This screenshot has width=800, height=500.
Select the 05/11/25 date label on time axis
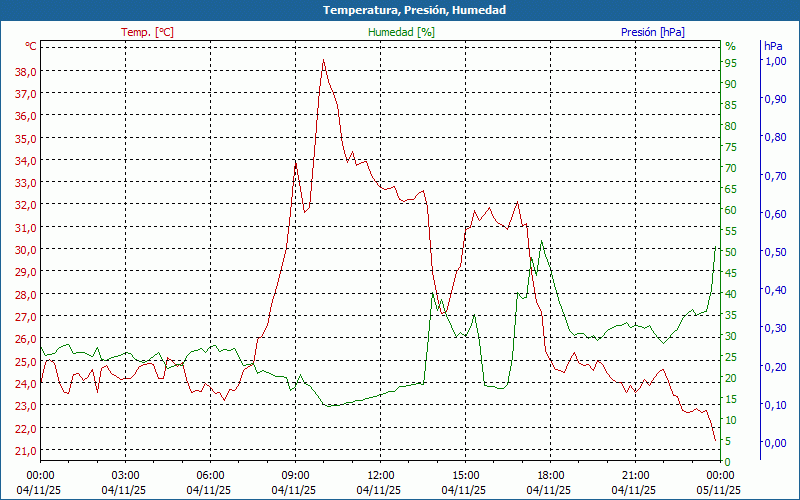[720, 490]
